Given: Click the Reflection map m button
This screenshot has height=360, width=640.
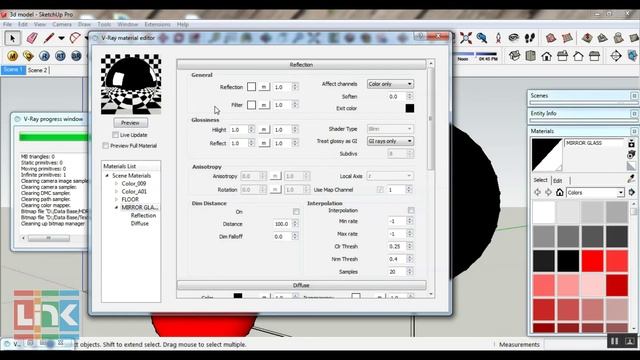Looking at the screenshot, I should 264,87.
